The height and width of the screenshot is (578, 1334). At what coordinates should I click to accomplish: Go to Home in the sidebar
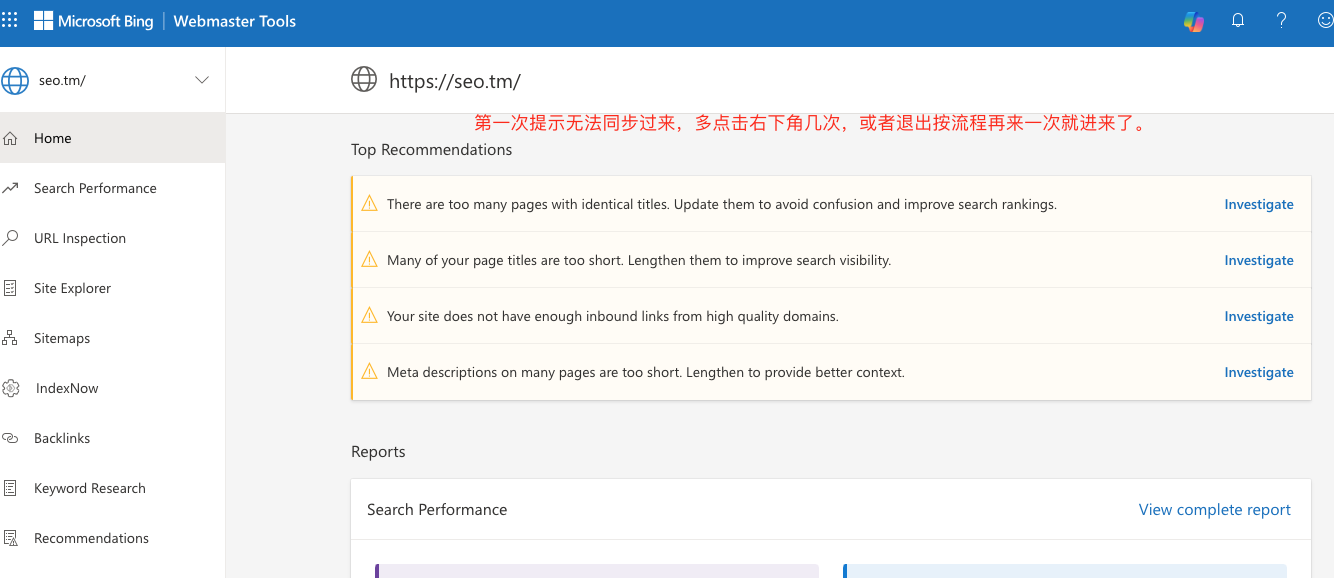[x=52, y=138]
